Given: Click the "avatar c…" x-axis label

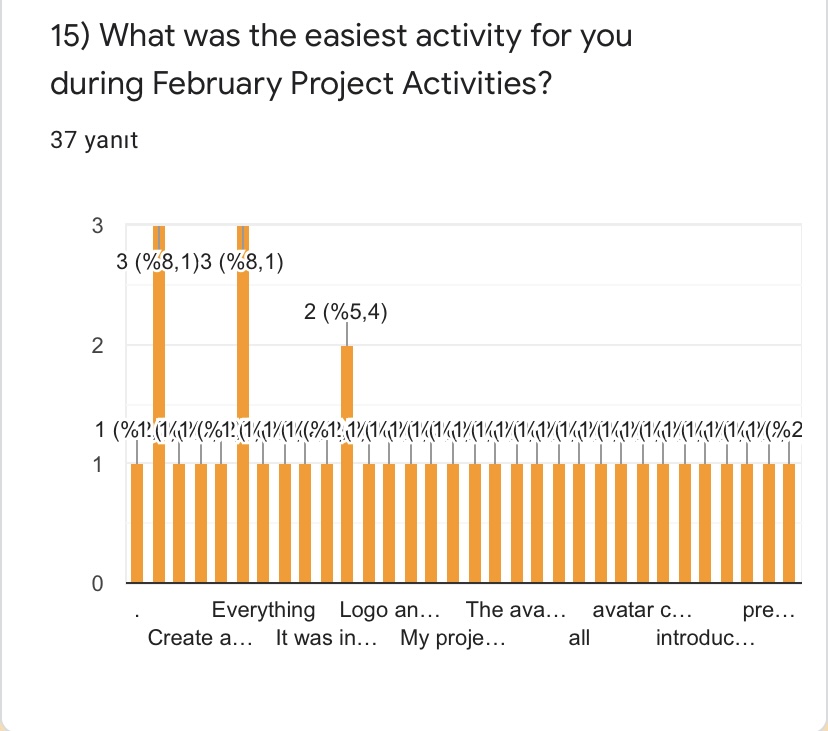Looking at the screenshot, I should [x=643, y=610].
